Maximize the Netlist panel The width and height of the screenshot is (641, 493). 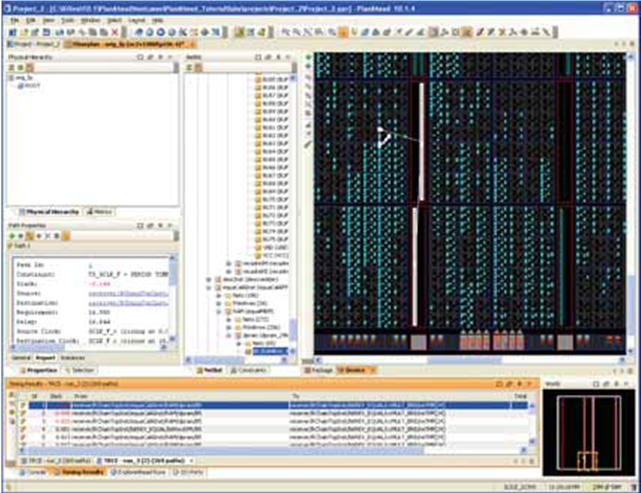258,57
